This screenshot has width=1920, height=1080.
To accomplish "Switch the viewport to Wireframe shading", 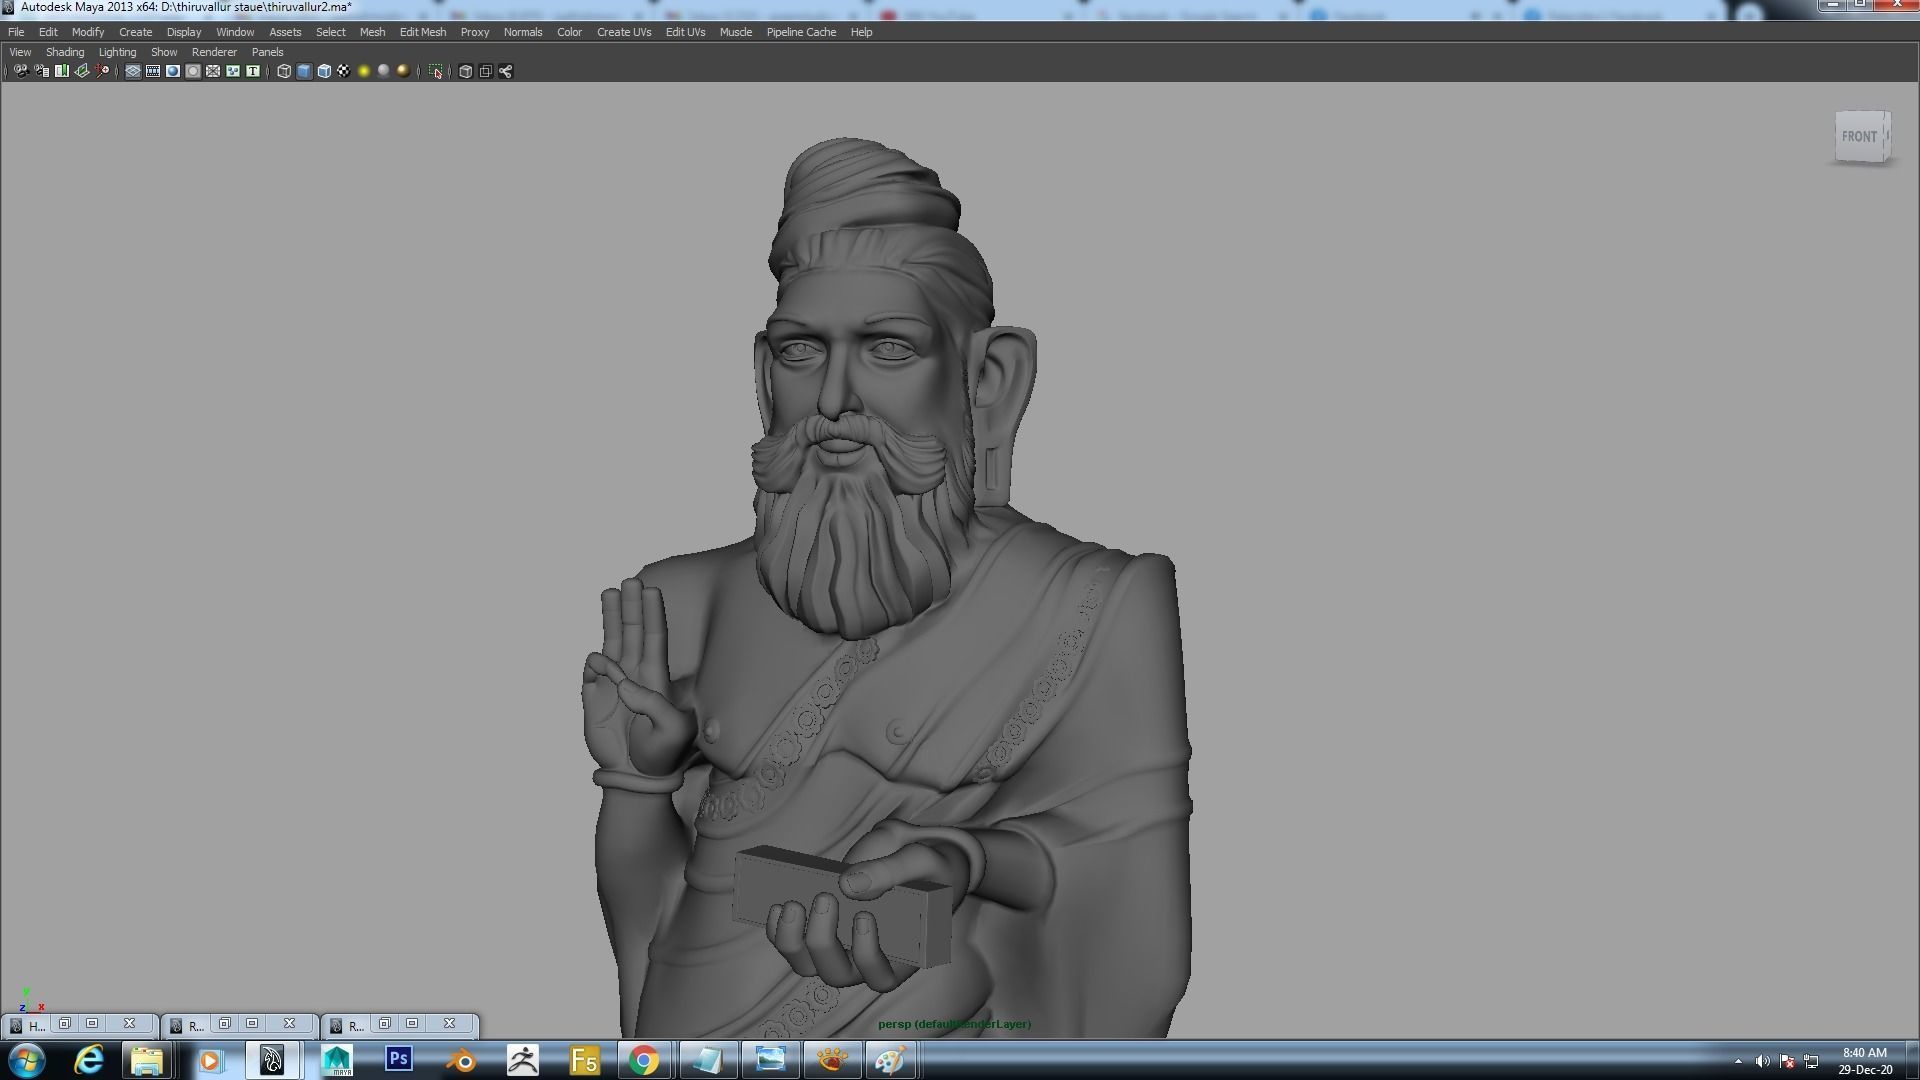I will pos(284,71).
